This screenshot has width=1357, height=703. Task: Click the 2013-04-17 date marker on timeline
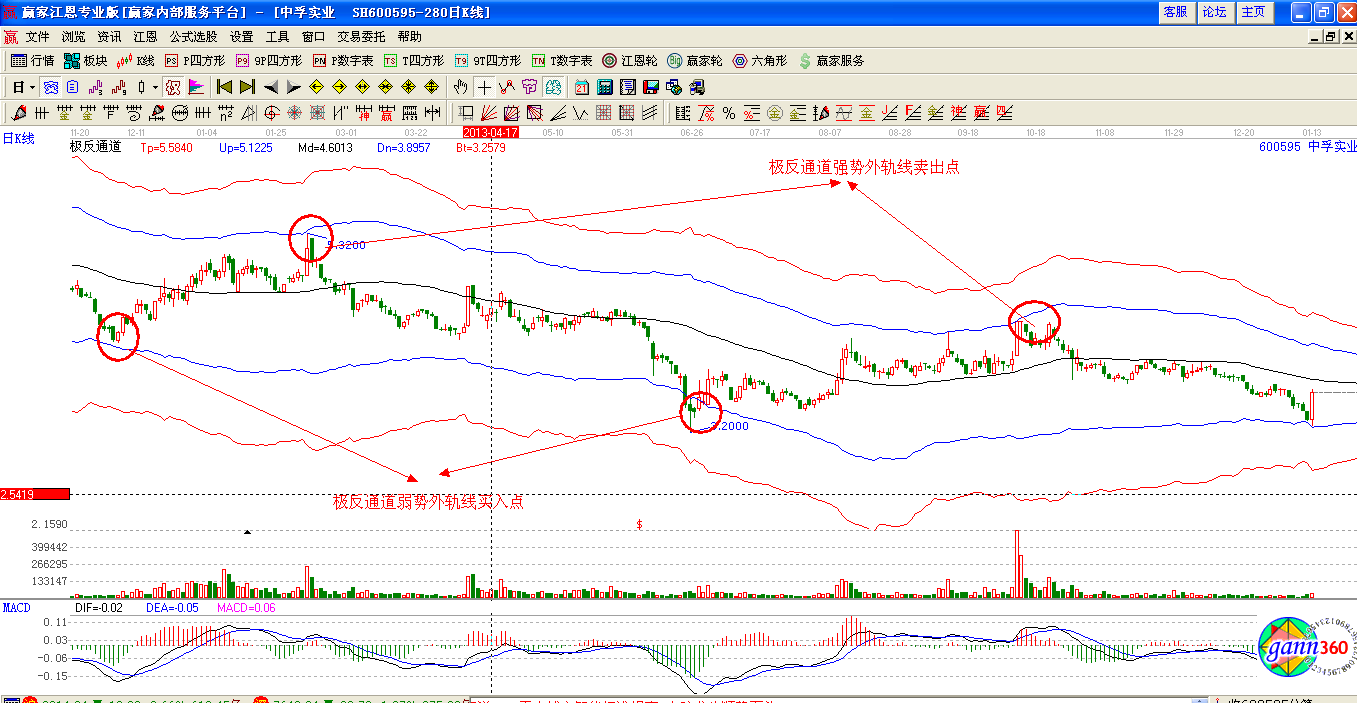(x=491, y=132)
